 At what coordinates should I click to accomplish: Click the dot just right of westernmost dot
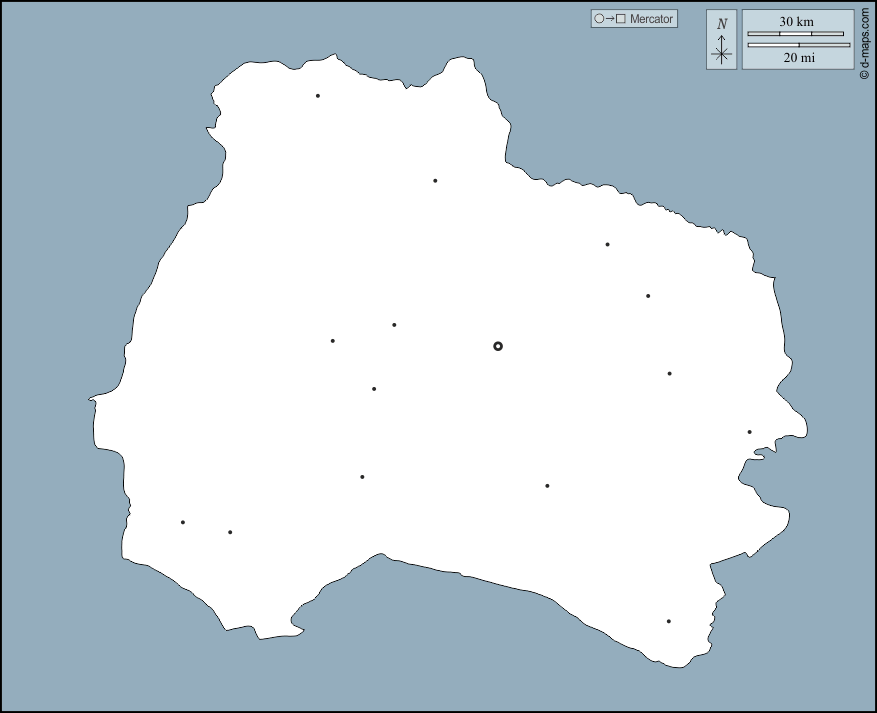coord(230,532)
